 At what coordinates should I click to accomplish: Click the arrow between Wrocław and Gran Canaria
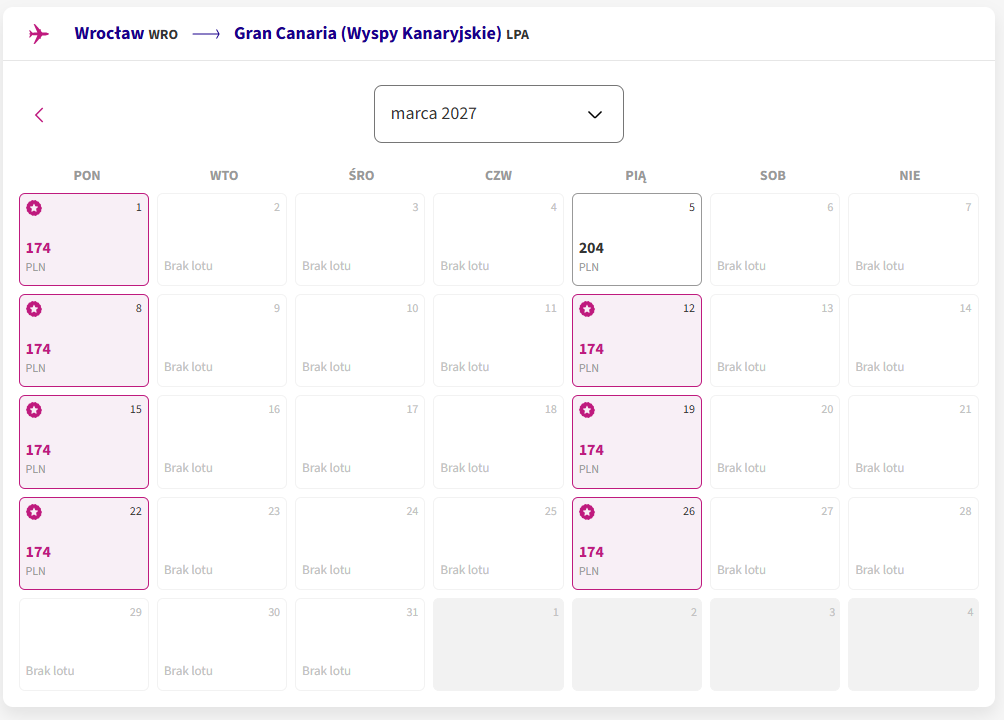click(206, 34)
